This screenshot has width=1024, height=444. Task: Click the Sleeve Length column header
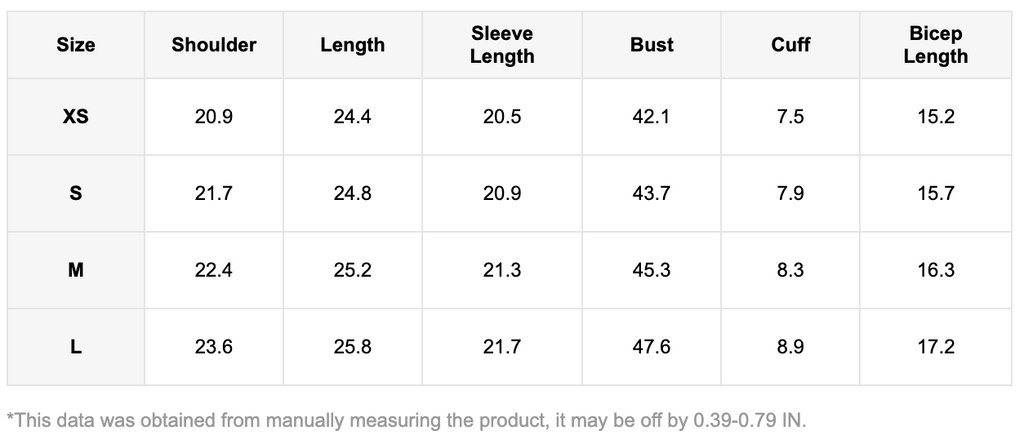[502, 45]
